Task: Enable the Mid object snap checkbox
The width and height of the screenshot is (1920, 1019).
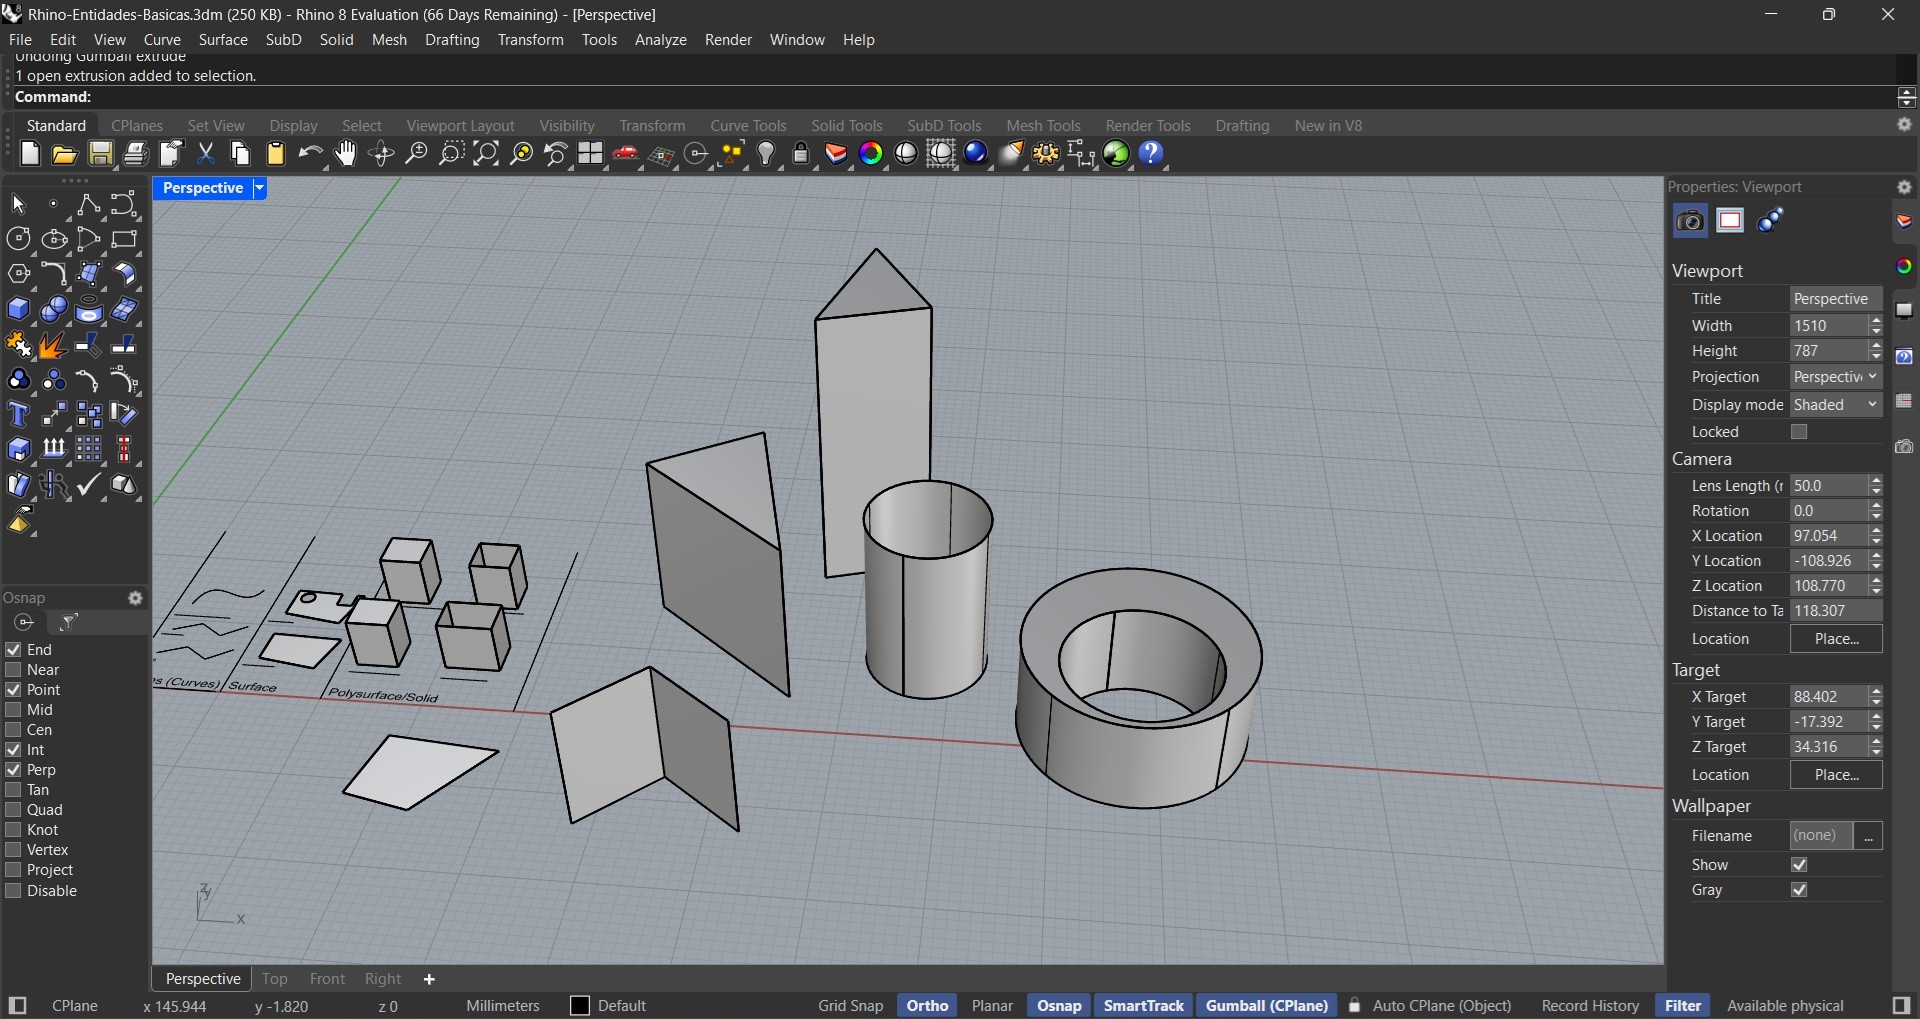Action: 13,710
